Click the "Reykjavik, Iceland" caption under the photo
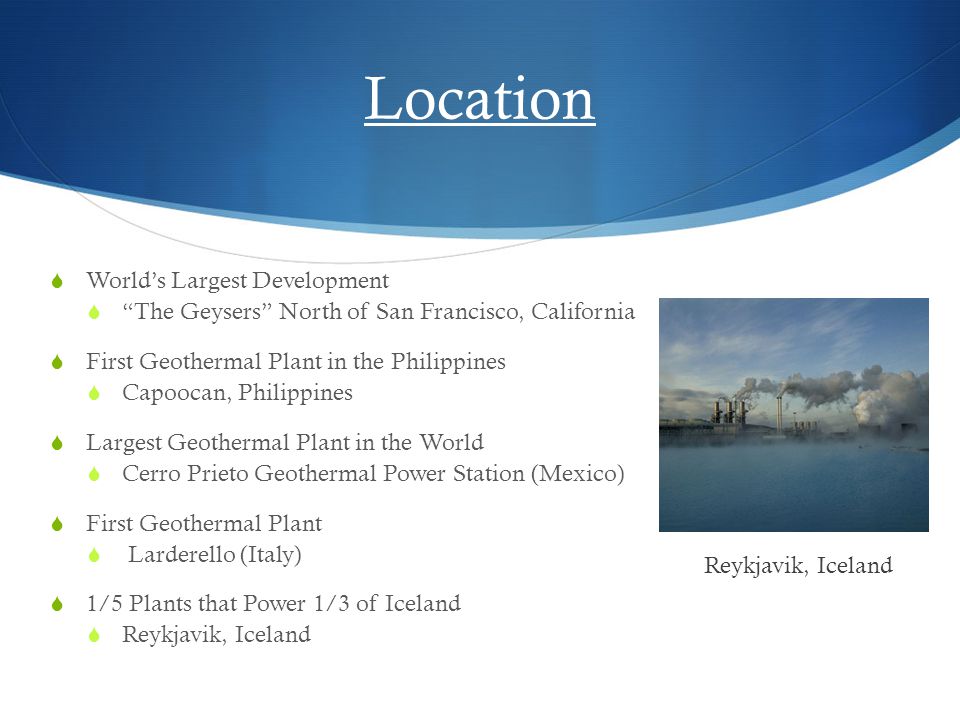This screenshot has width=960, height=720. [798, 566]
